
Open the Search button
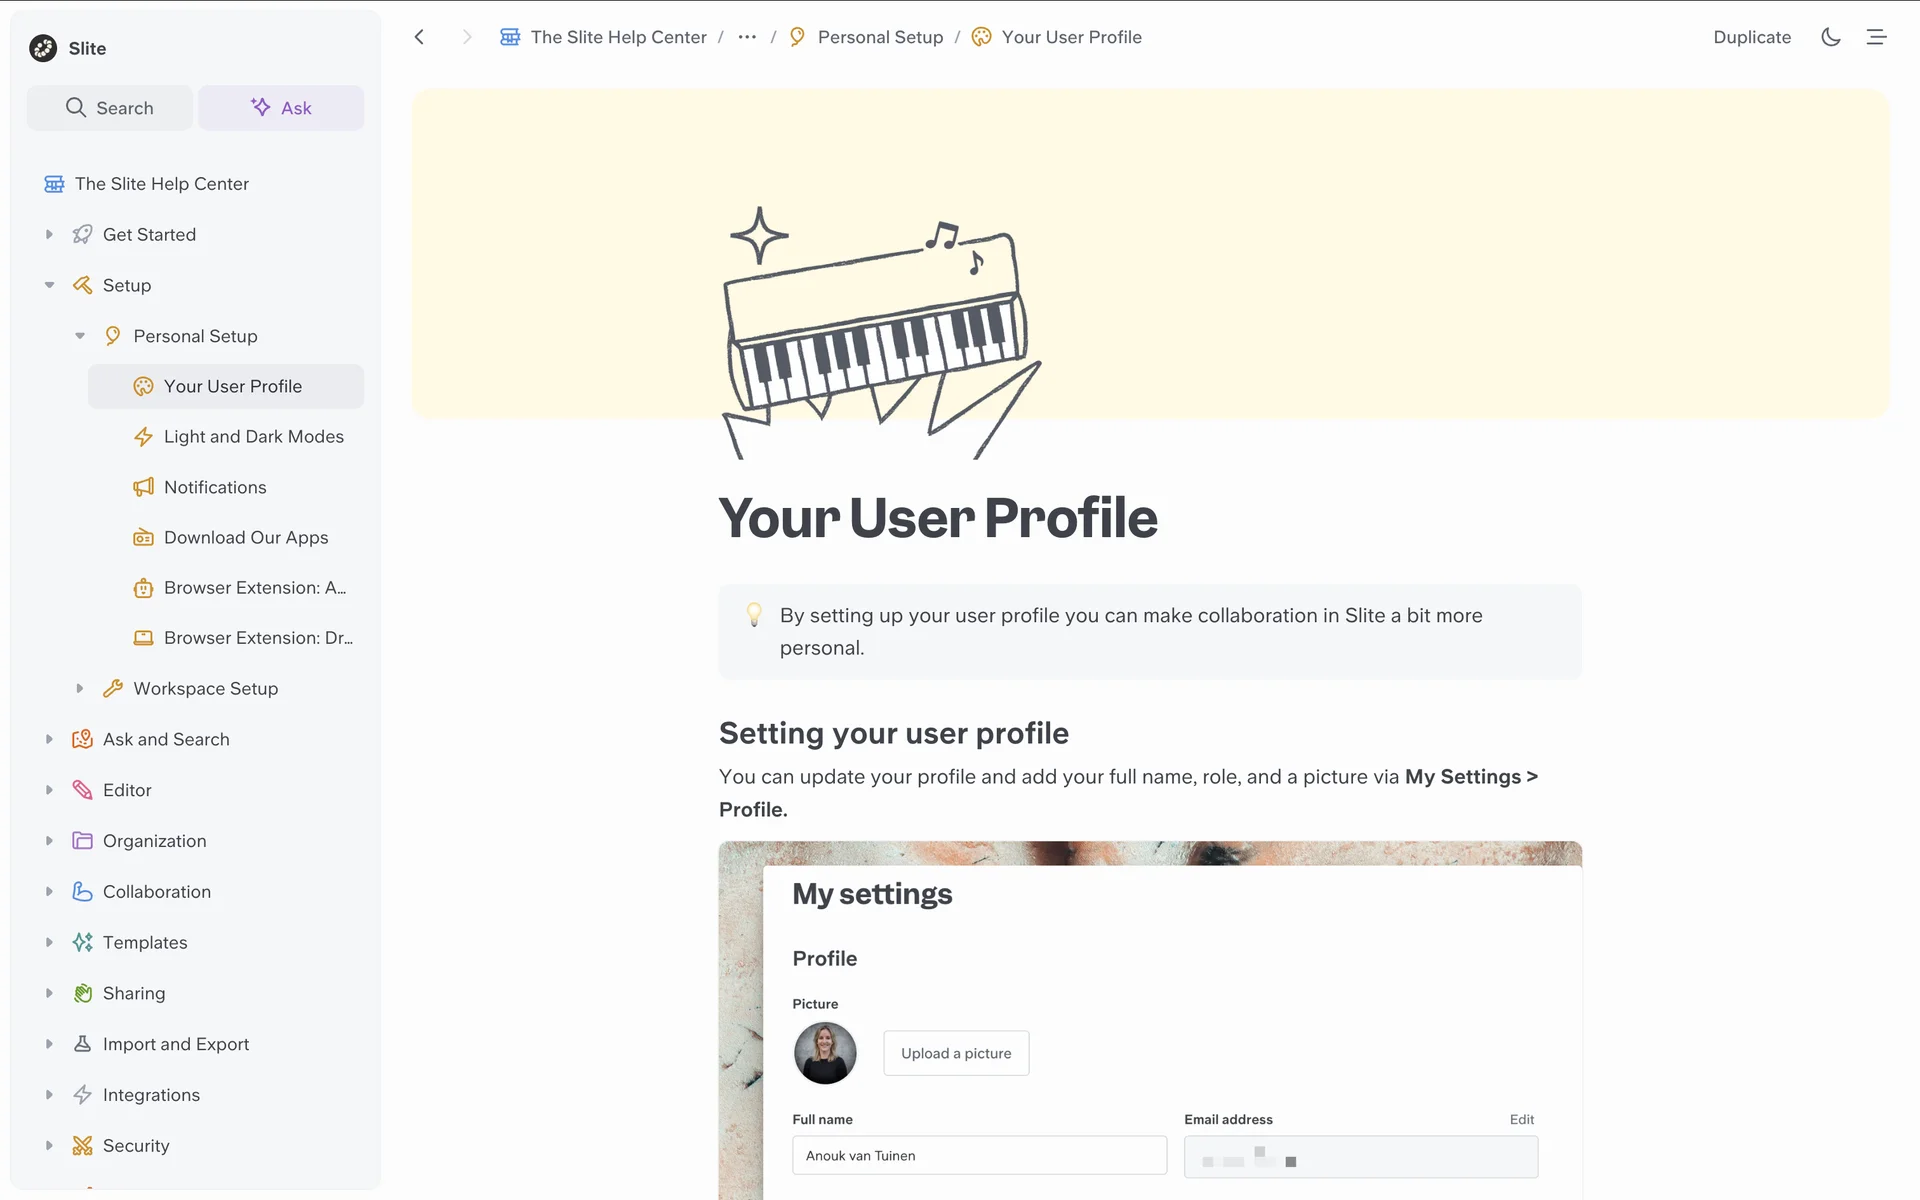(x=110, y=108)
